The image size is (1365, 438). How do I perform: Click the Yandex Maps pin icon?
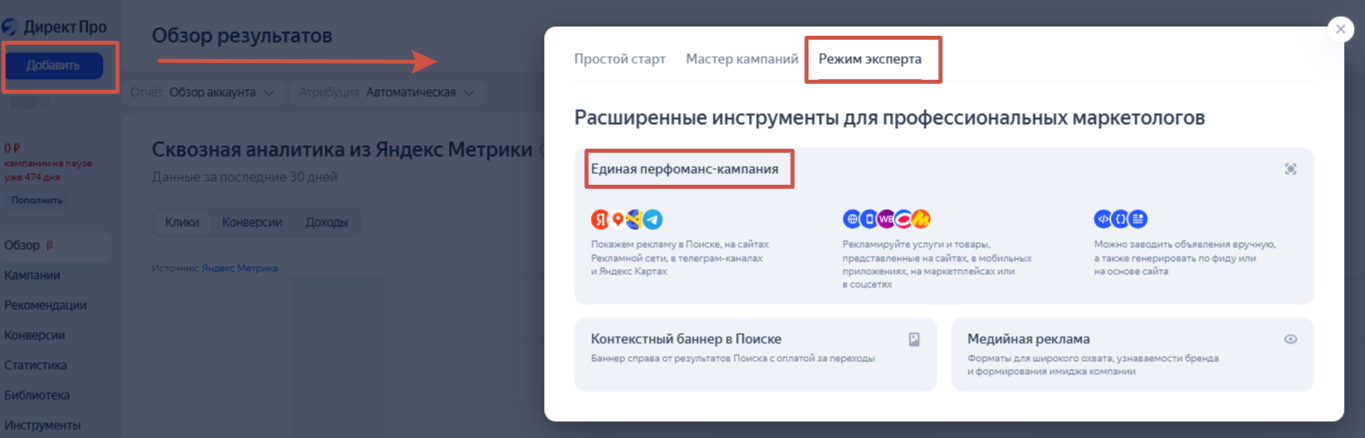[x=618, y=219]
